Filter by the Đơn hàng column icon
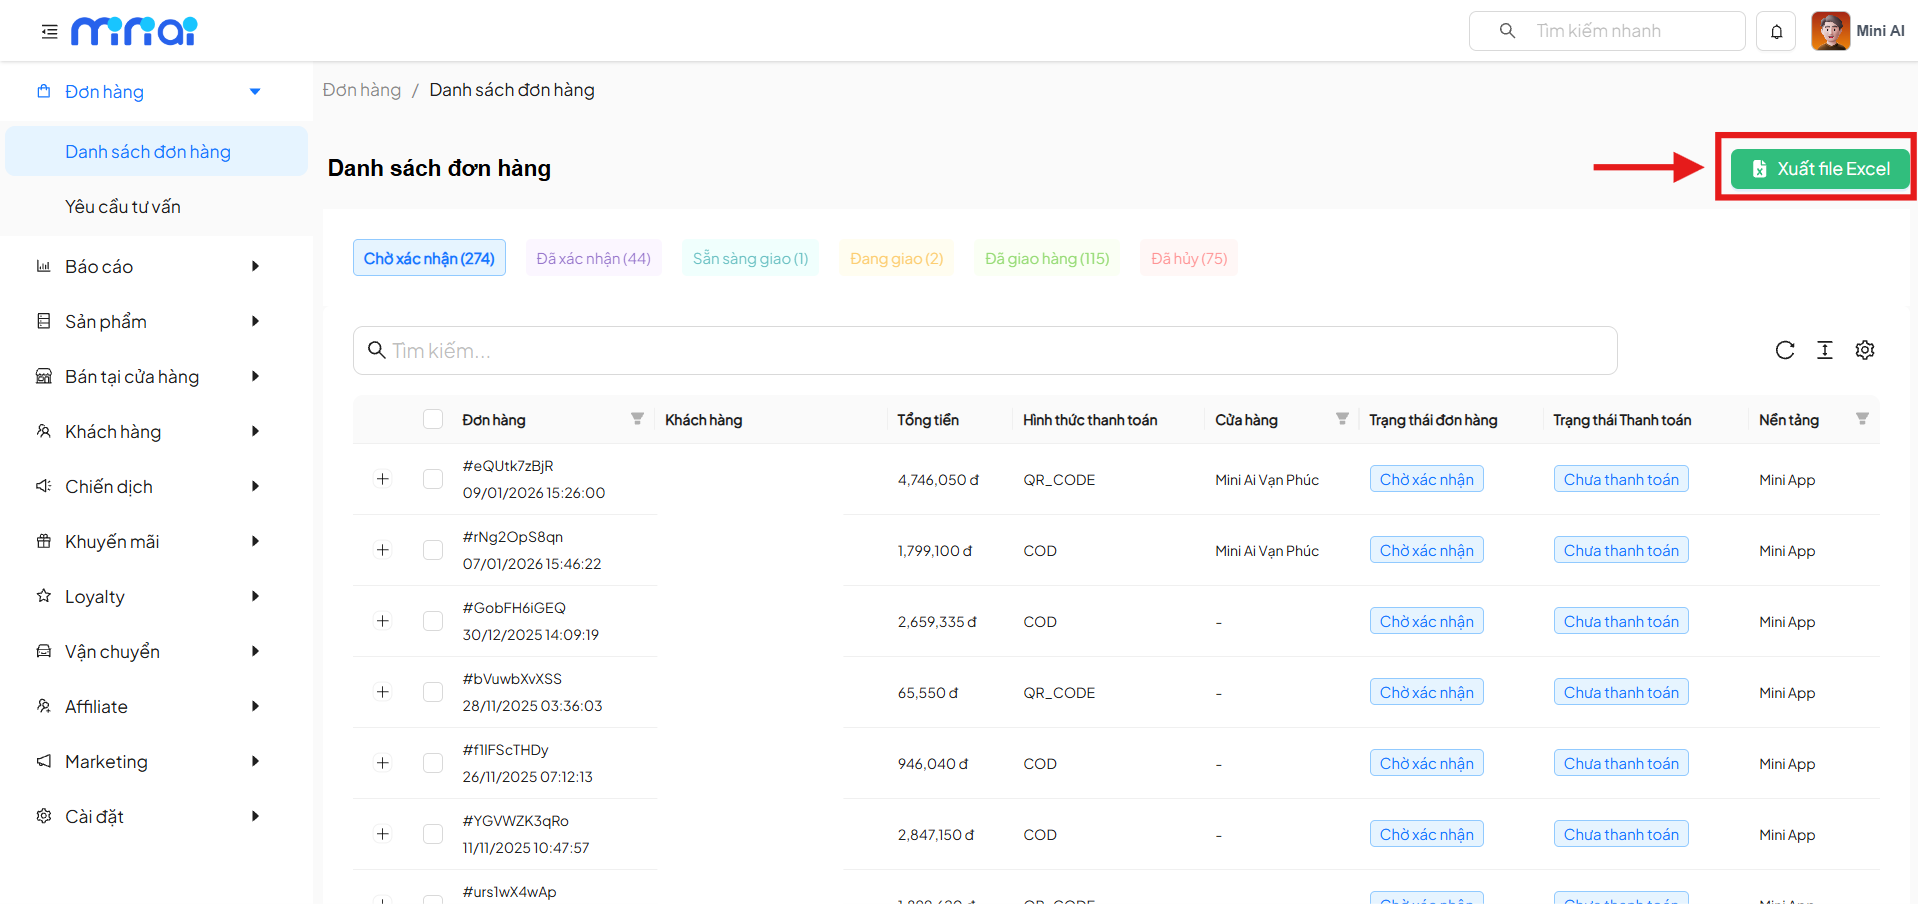This screenshot has height=905, width=1918. coord(637,419)
